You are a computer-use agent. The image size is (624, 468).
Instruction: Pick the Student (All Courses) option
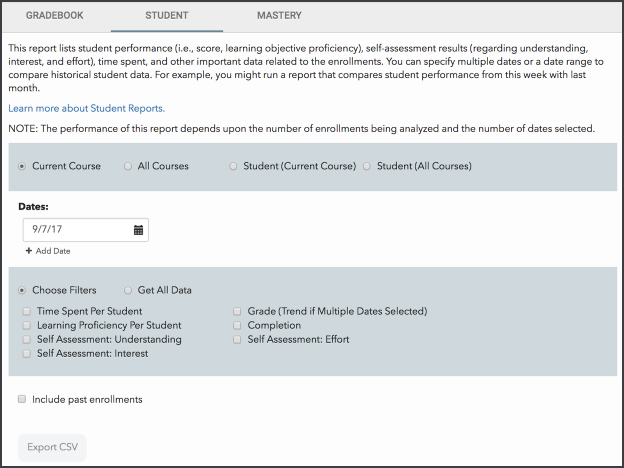click(367, 166)
